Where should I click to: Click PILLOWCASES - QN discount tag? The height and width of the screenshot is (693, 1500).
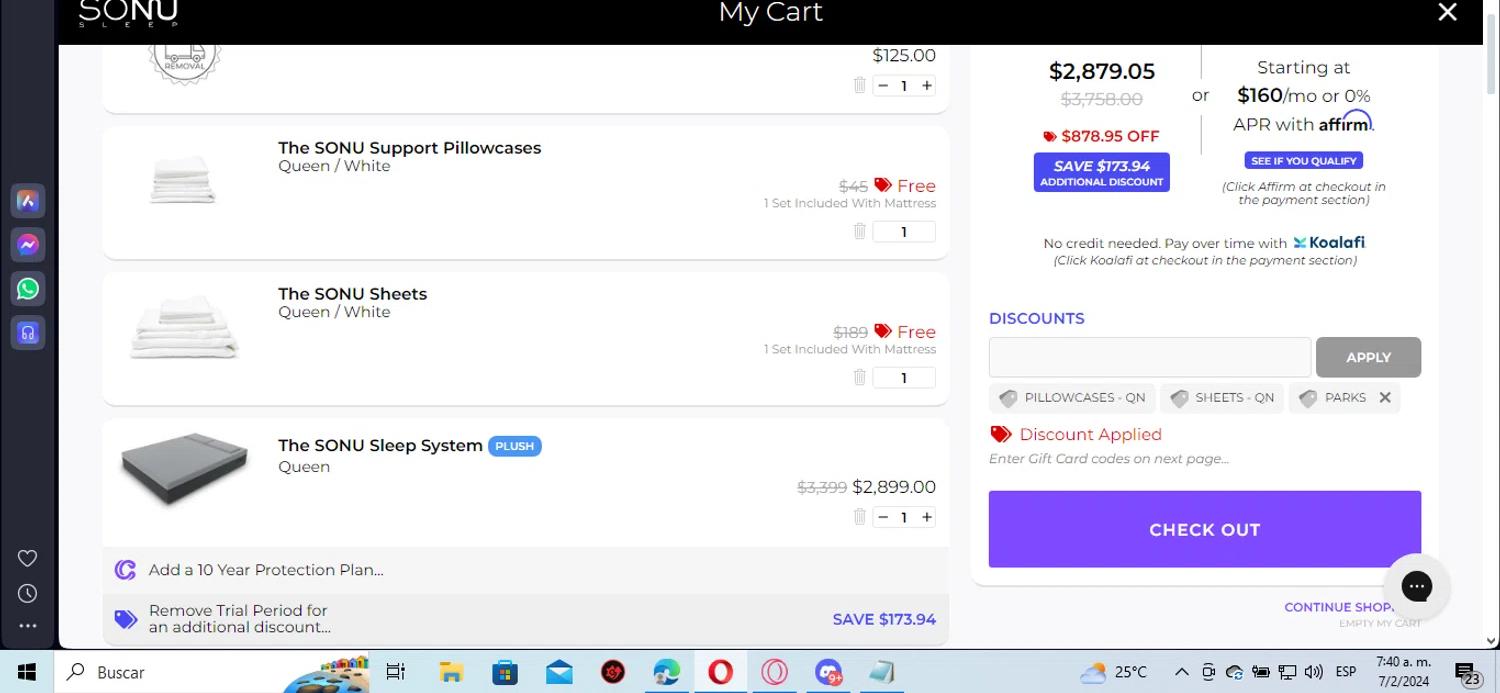(1072, 398)
